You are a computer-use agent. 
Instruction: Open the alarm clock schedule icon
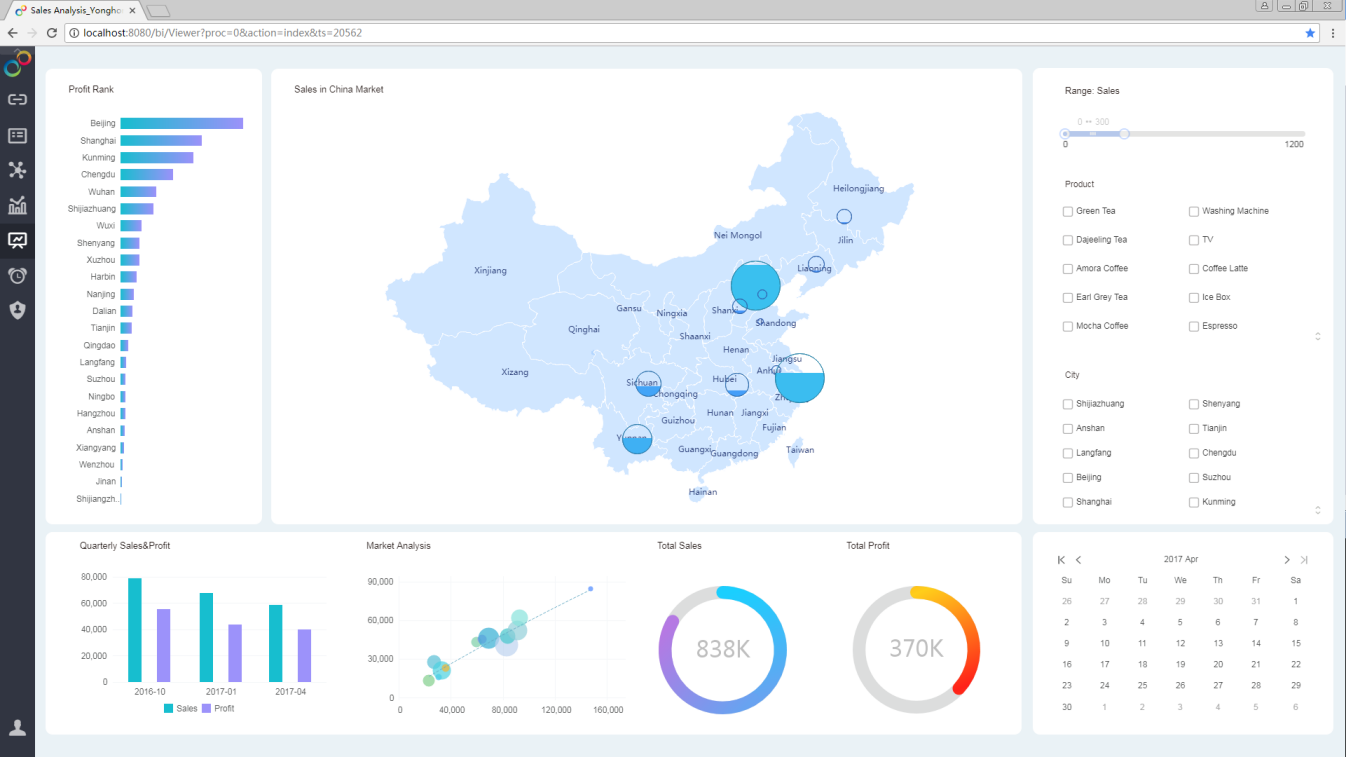click(17, 275)
